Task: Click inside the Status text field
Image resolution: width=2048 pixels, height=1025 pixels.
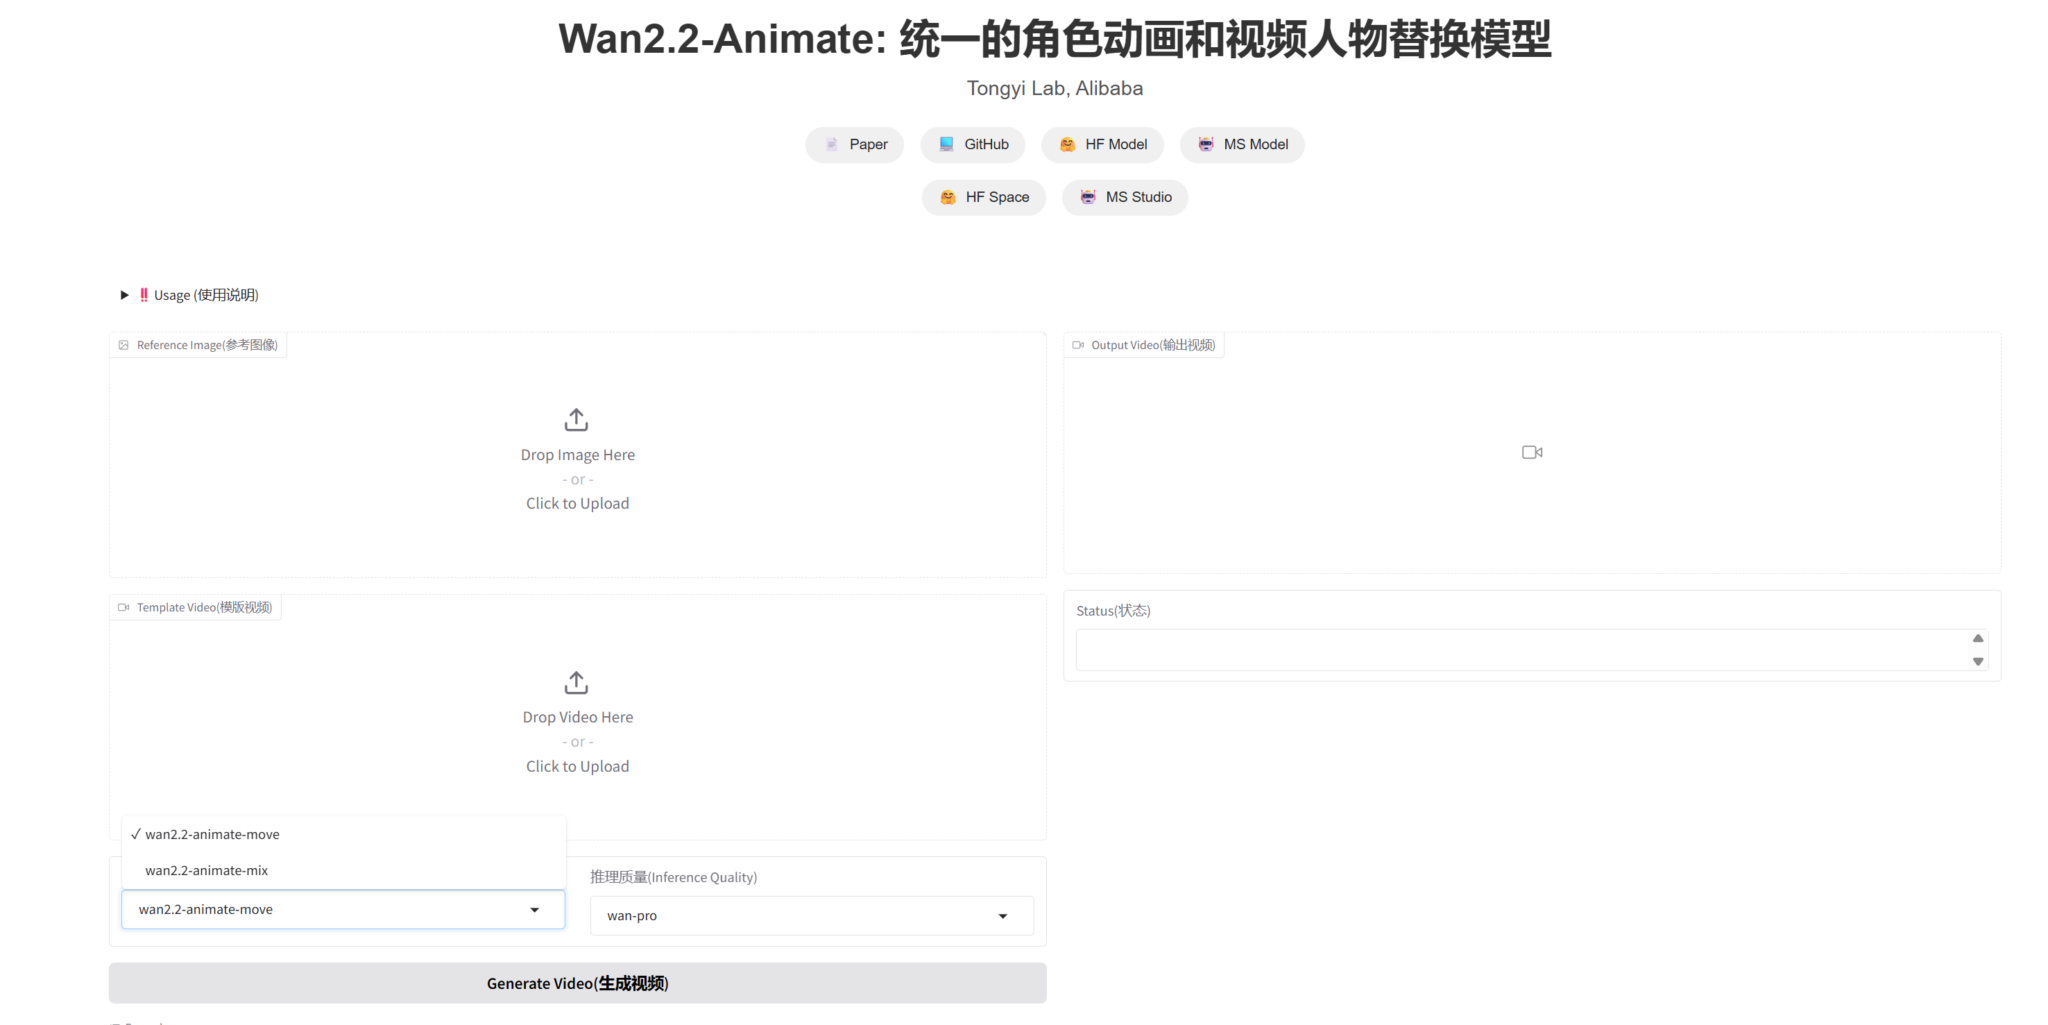Action: [x=1500, y=649]
